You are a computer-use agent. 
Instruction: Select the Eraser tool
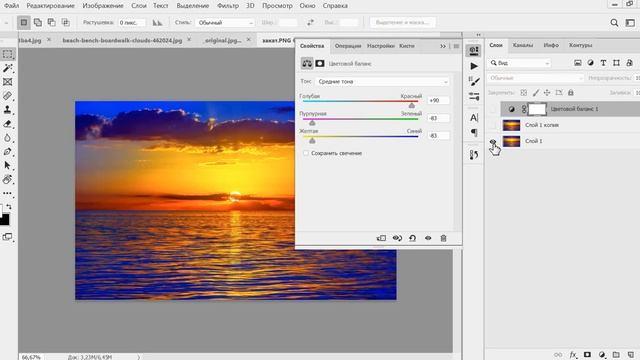point(7,124)
